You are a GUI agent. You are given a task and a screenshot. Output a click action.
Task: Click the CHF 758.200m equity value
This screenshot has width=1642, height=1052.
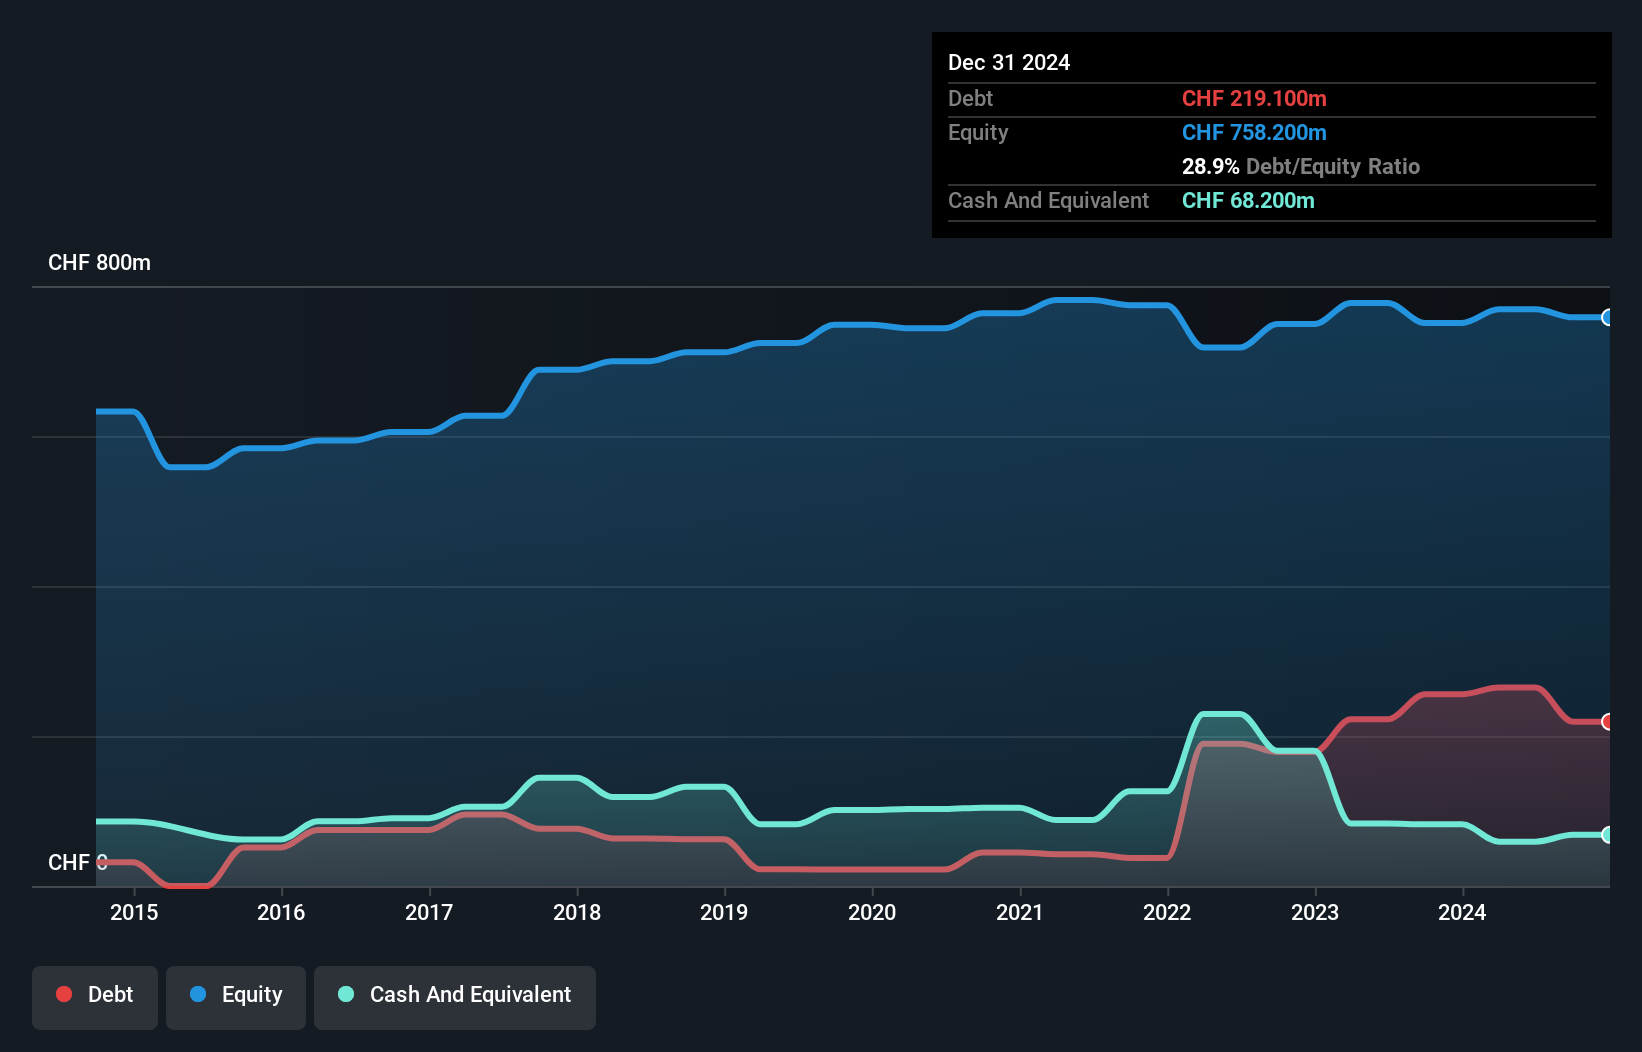coord(1254,132)
